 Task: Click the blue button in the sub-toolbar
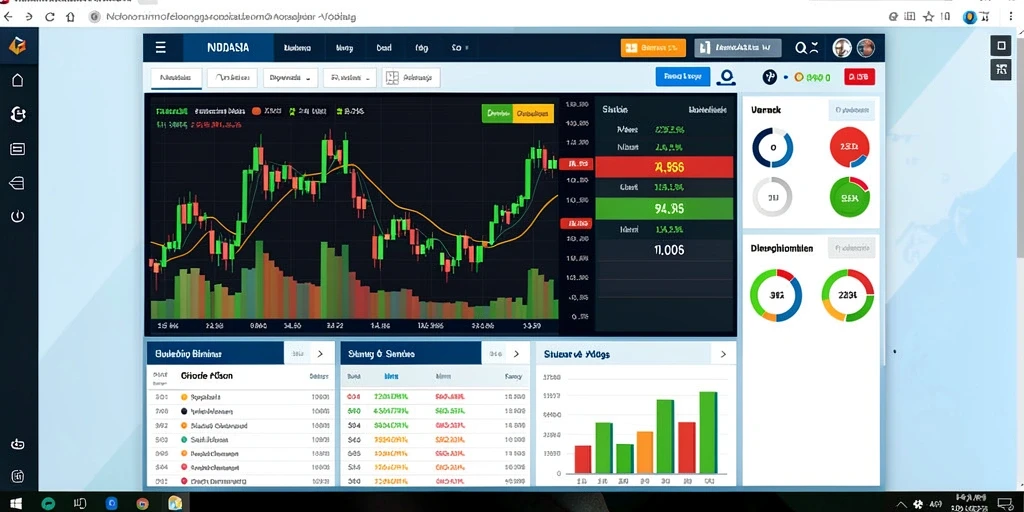[682, 76]
